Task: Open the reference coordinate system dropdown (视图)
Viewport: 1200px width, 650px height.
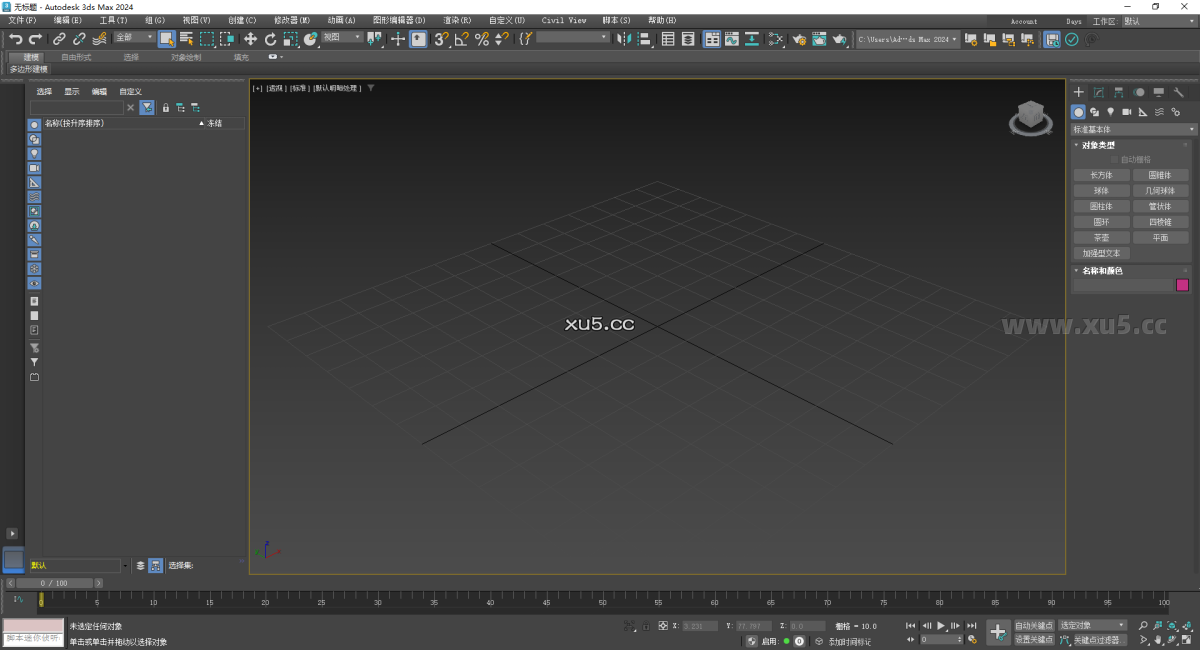Action: [340, 37]
